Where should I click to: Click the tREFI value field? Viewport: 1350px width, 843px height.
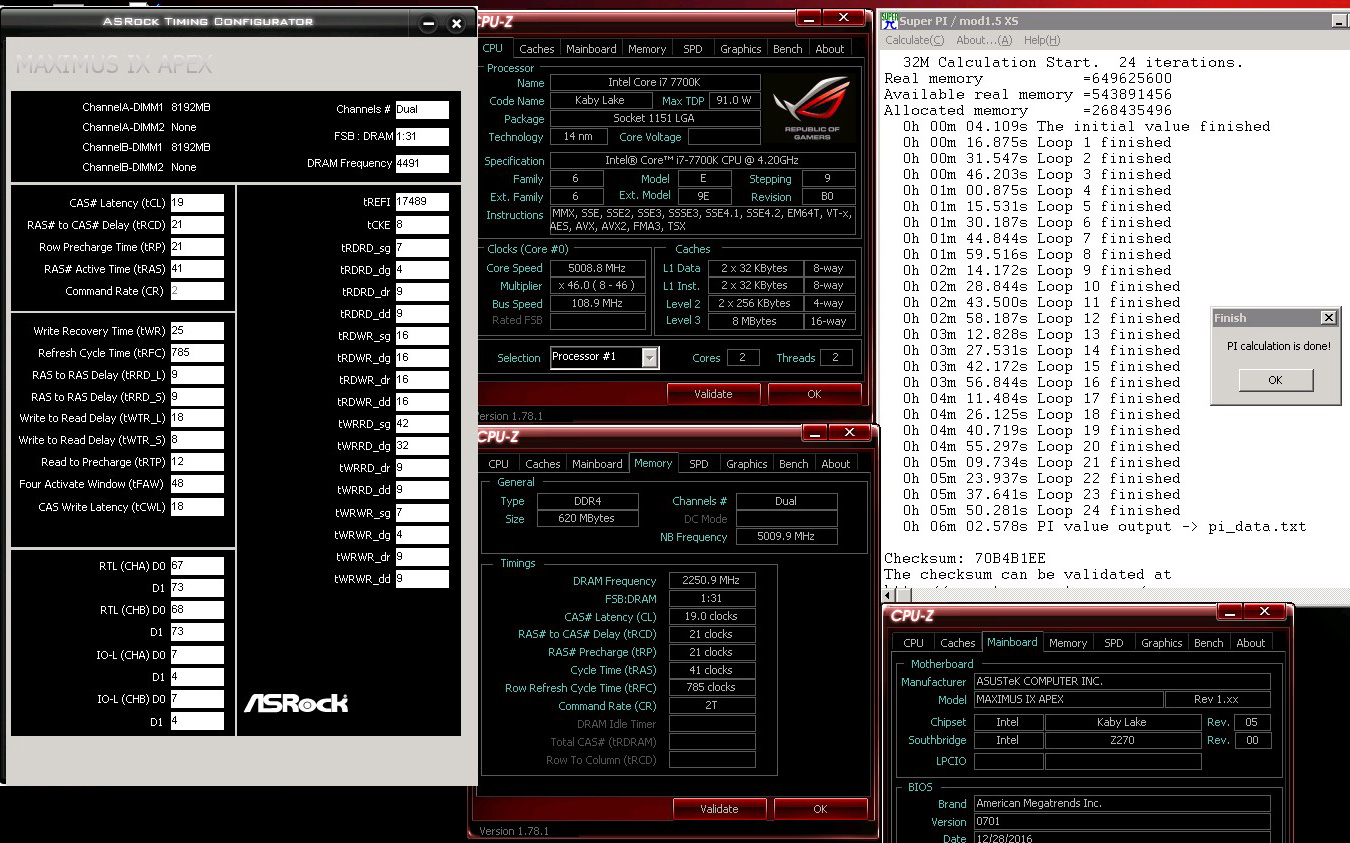(422, 202)
